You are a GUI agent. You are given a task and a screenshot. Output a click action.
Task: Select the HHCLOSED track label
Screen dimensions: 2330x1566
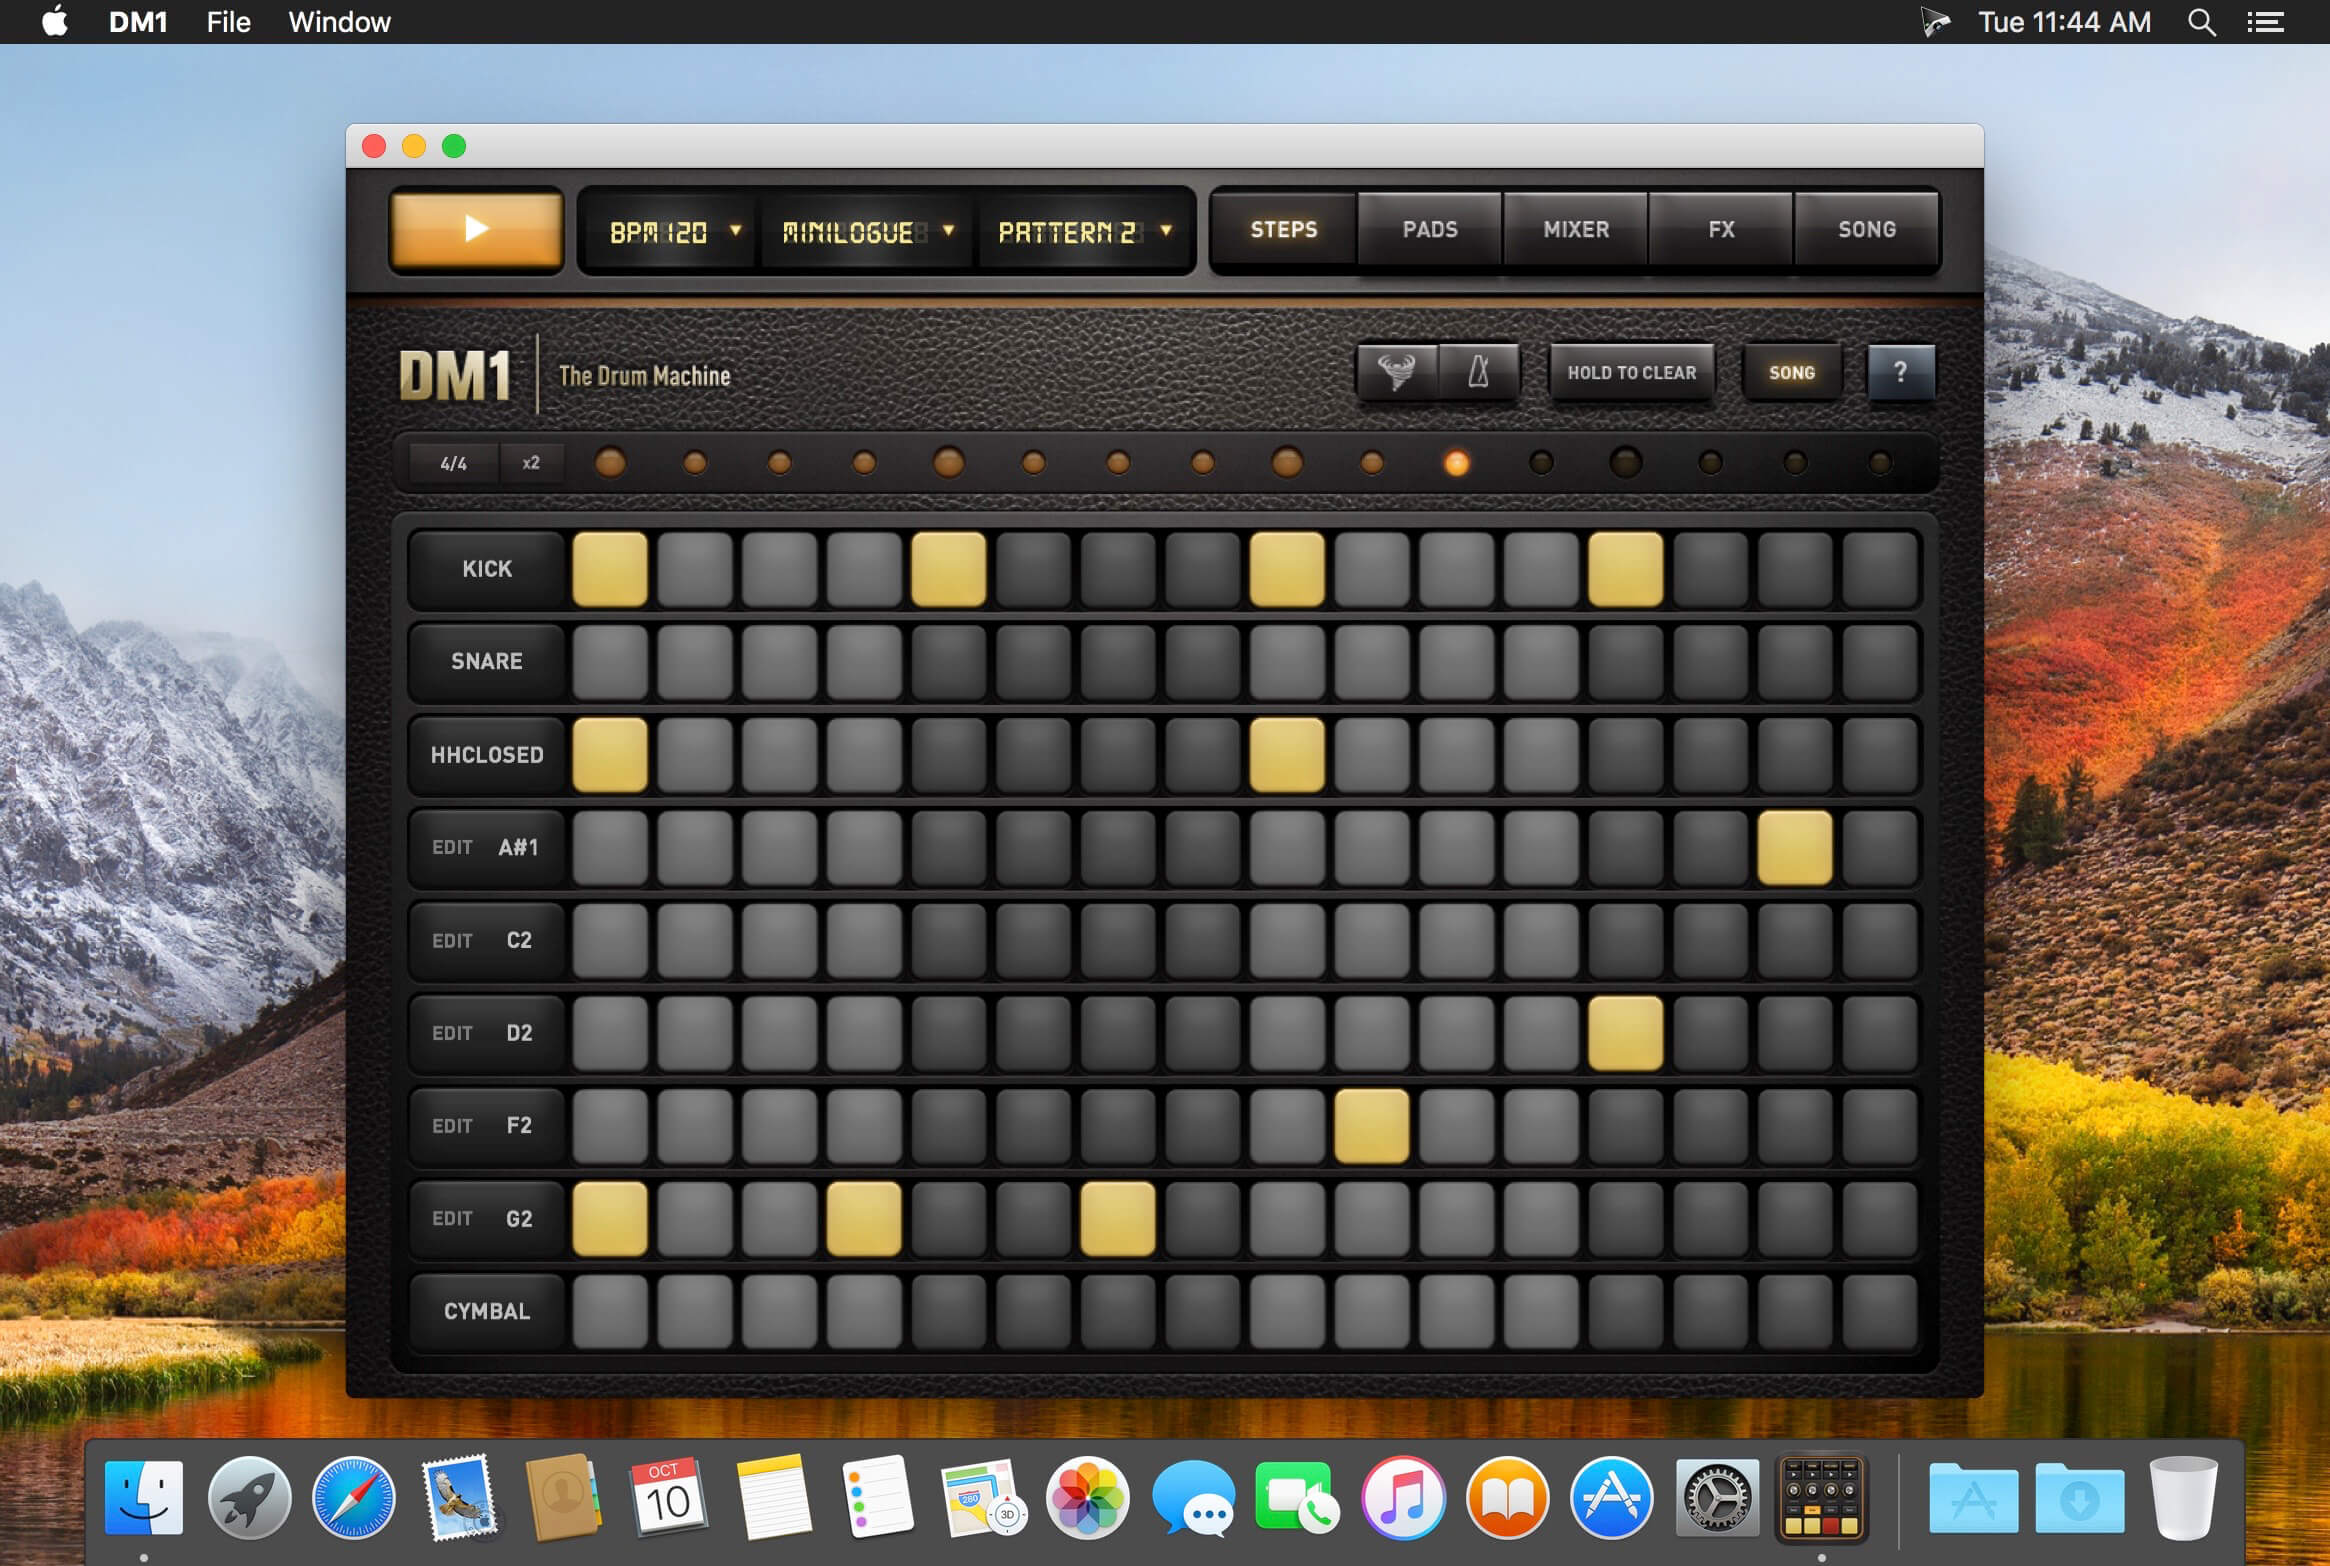(x=487, y=755)
